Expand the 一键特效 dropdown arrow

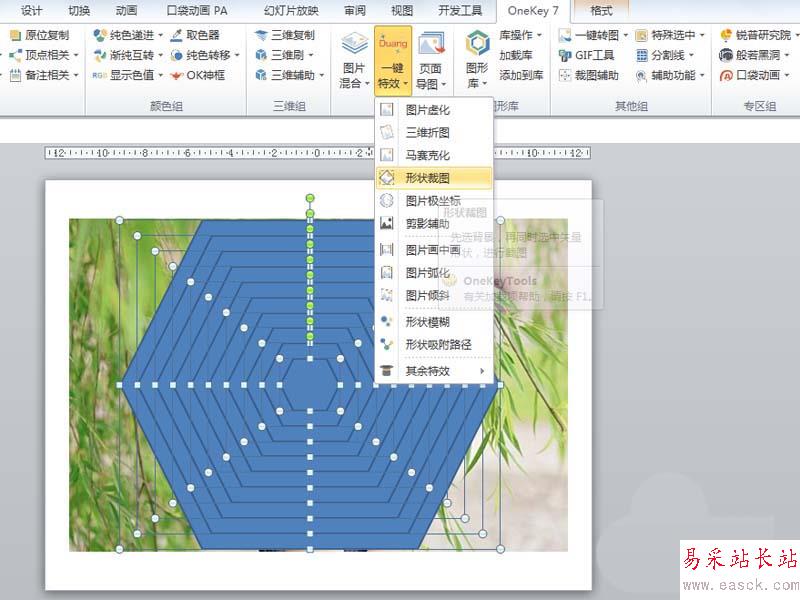(406, 83)
